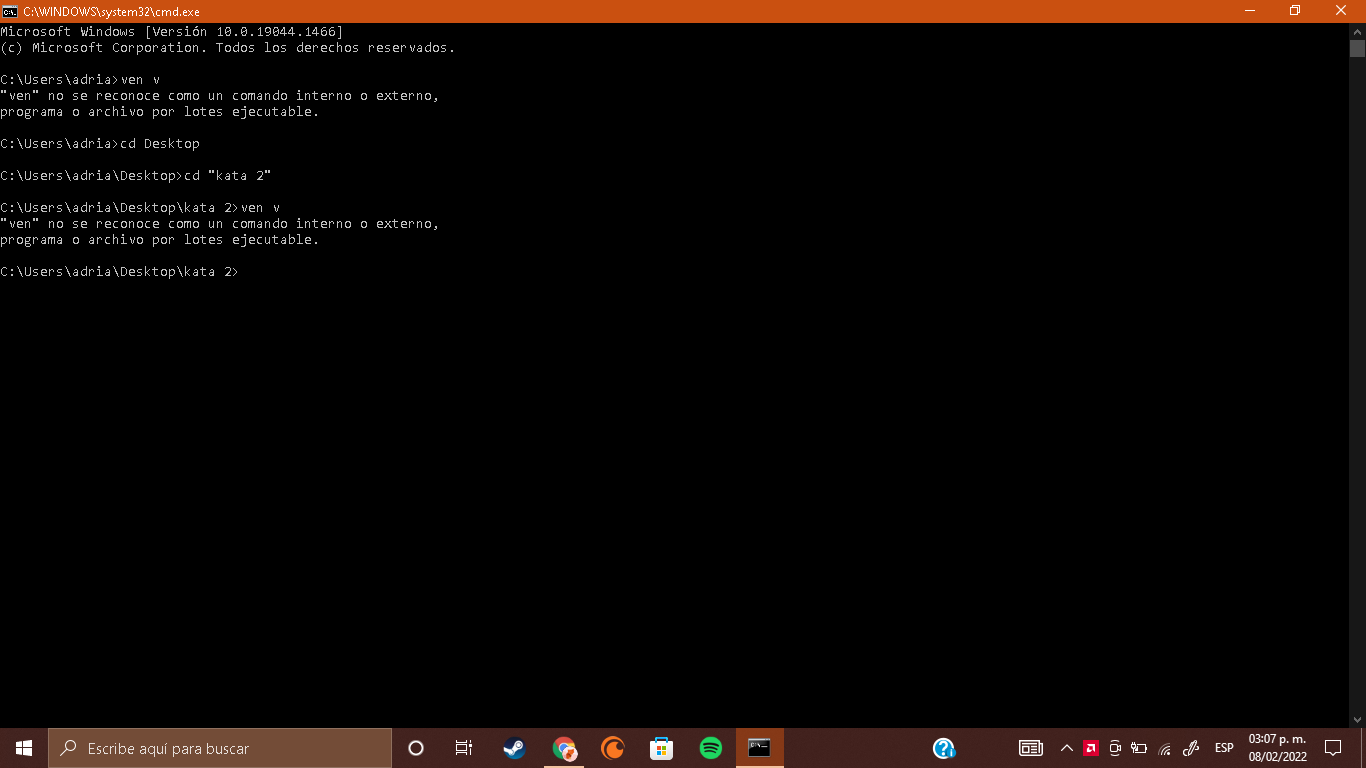
Task: Launch Steam from the taskbar
Action: click(x=514, y=748)
